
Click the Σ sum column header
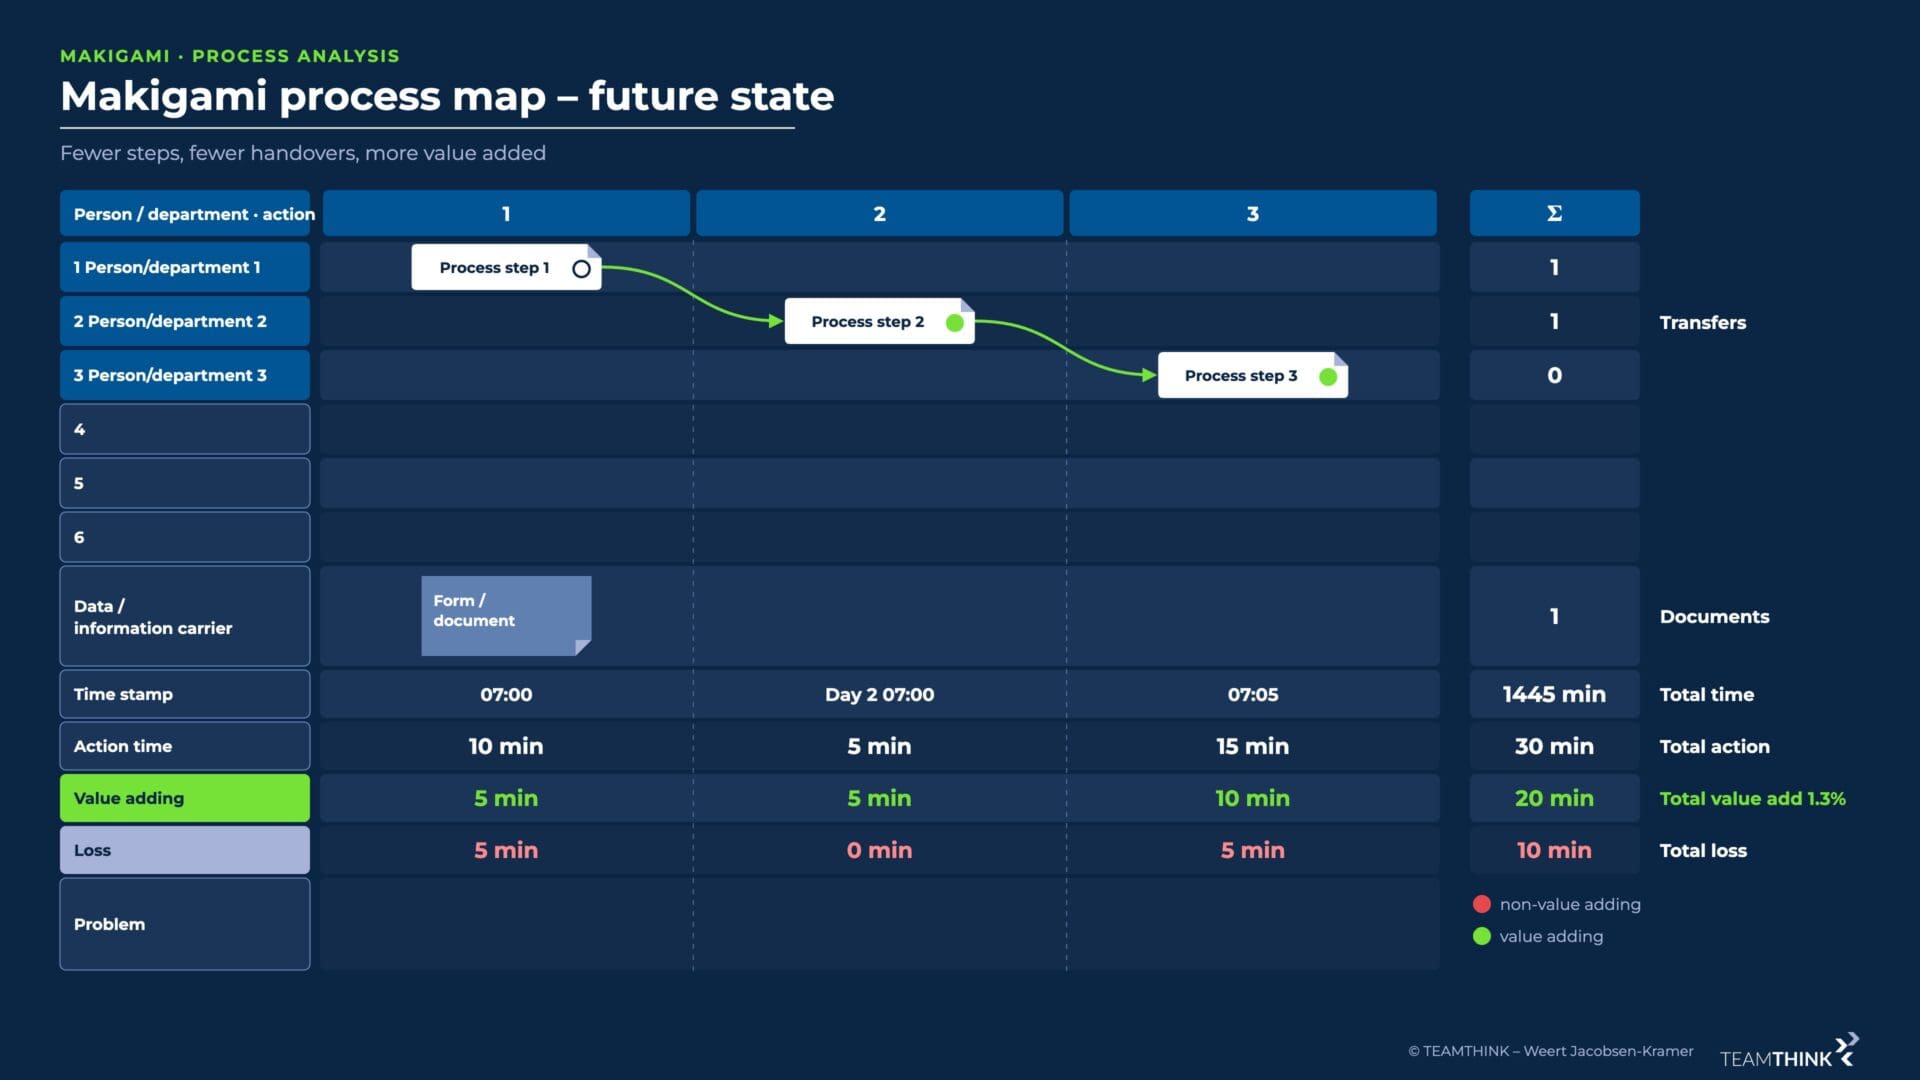[x=1554, y=213]
